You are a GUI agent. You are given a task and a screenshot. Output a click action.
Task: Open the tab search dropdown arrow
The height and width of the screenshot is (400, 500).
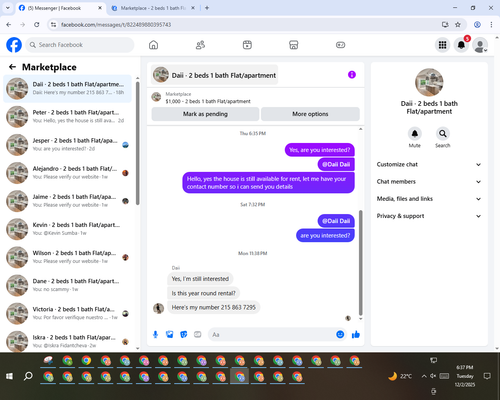pos(8,8)
